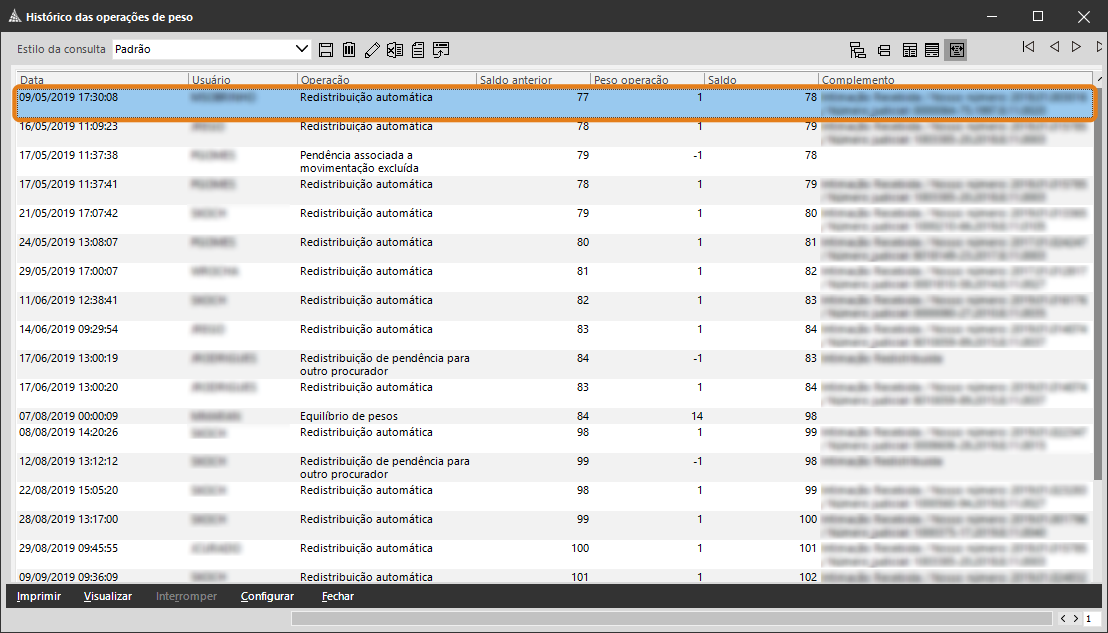Click the horizontal scrollbar at the bottom
Screen dimensions: 1108x633
pyautogui.click(x=670, y=619)
